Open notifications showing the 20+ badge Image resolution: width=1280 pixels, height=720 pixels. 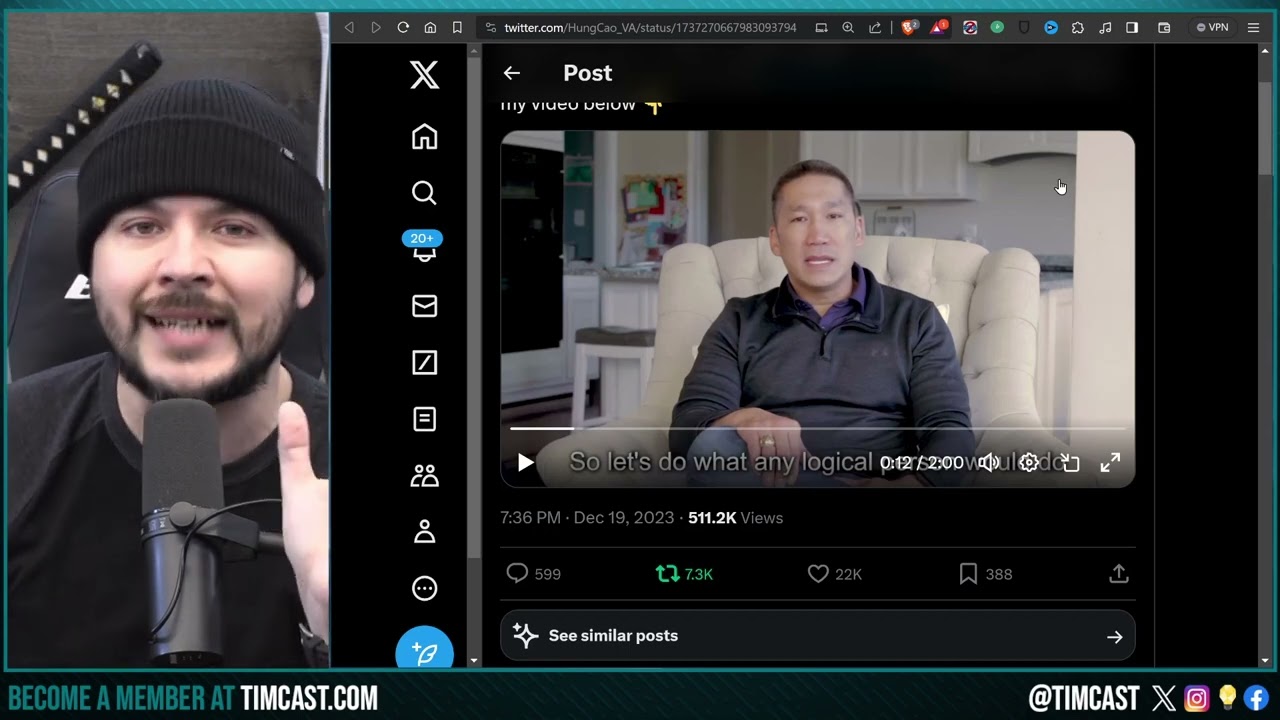[424, 247]
